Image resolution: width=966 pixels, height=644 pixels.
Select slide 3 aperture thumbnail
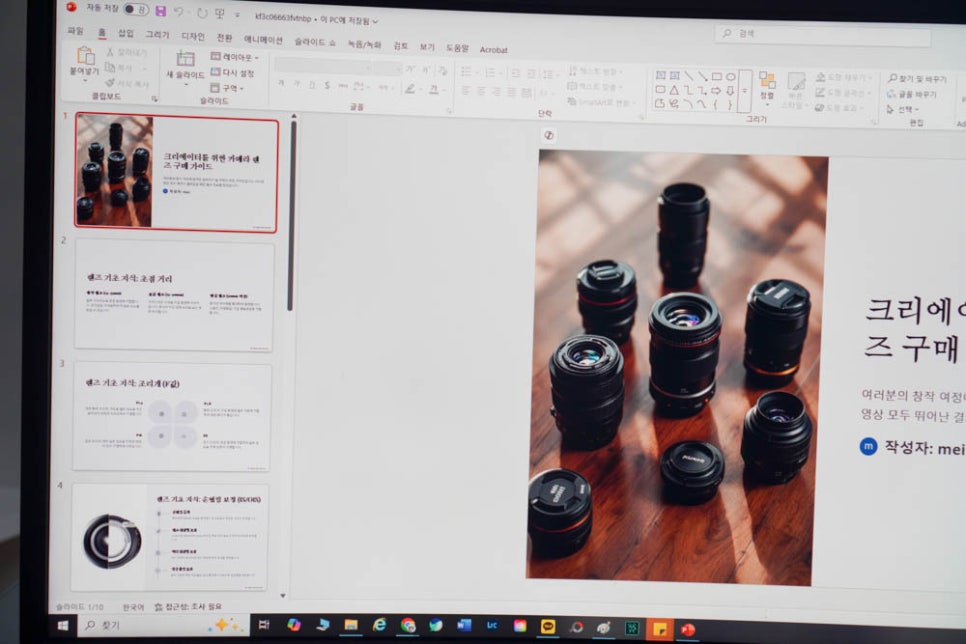pos(172,417)
